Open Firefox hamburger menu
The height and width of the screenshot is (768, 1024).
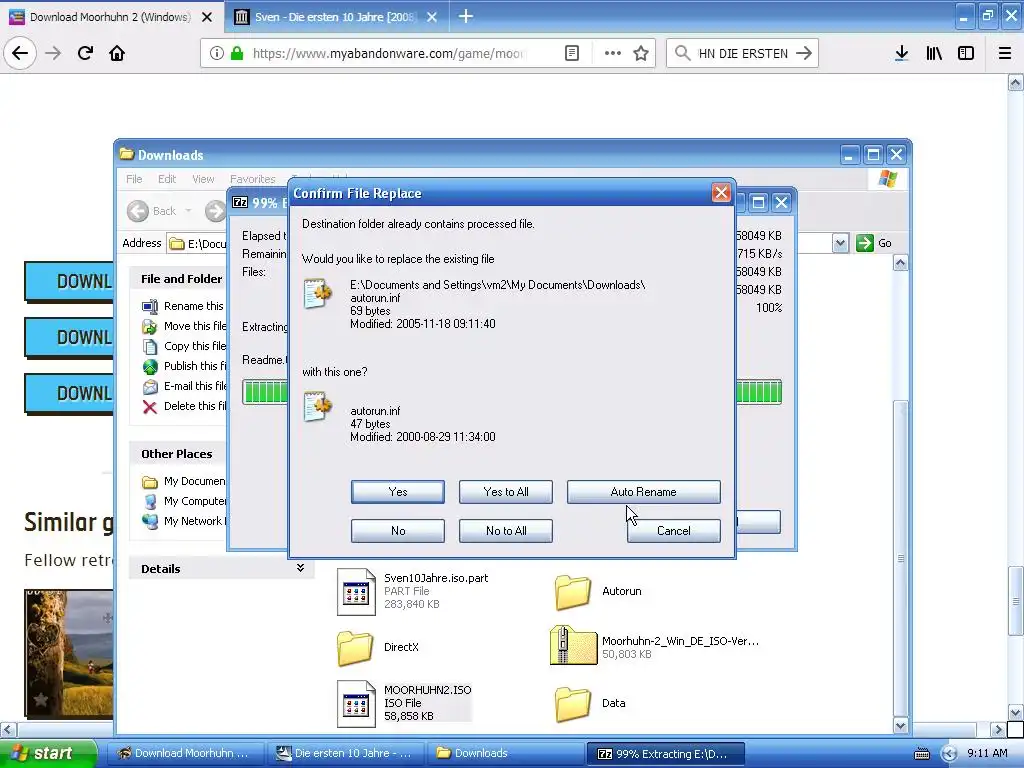[1005, 53]
